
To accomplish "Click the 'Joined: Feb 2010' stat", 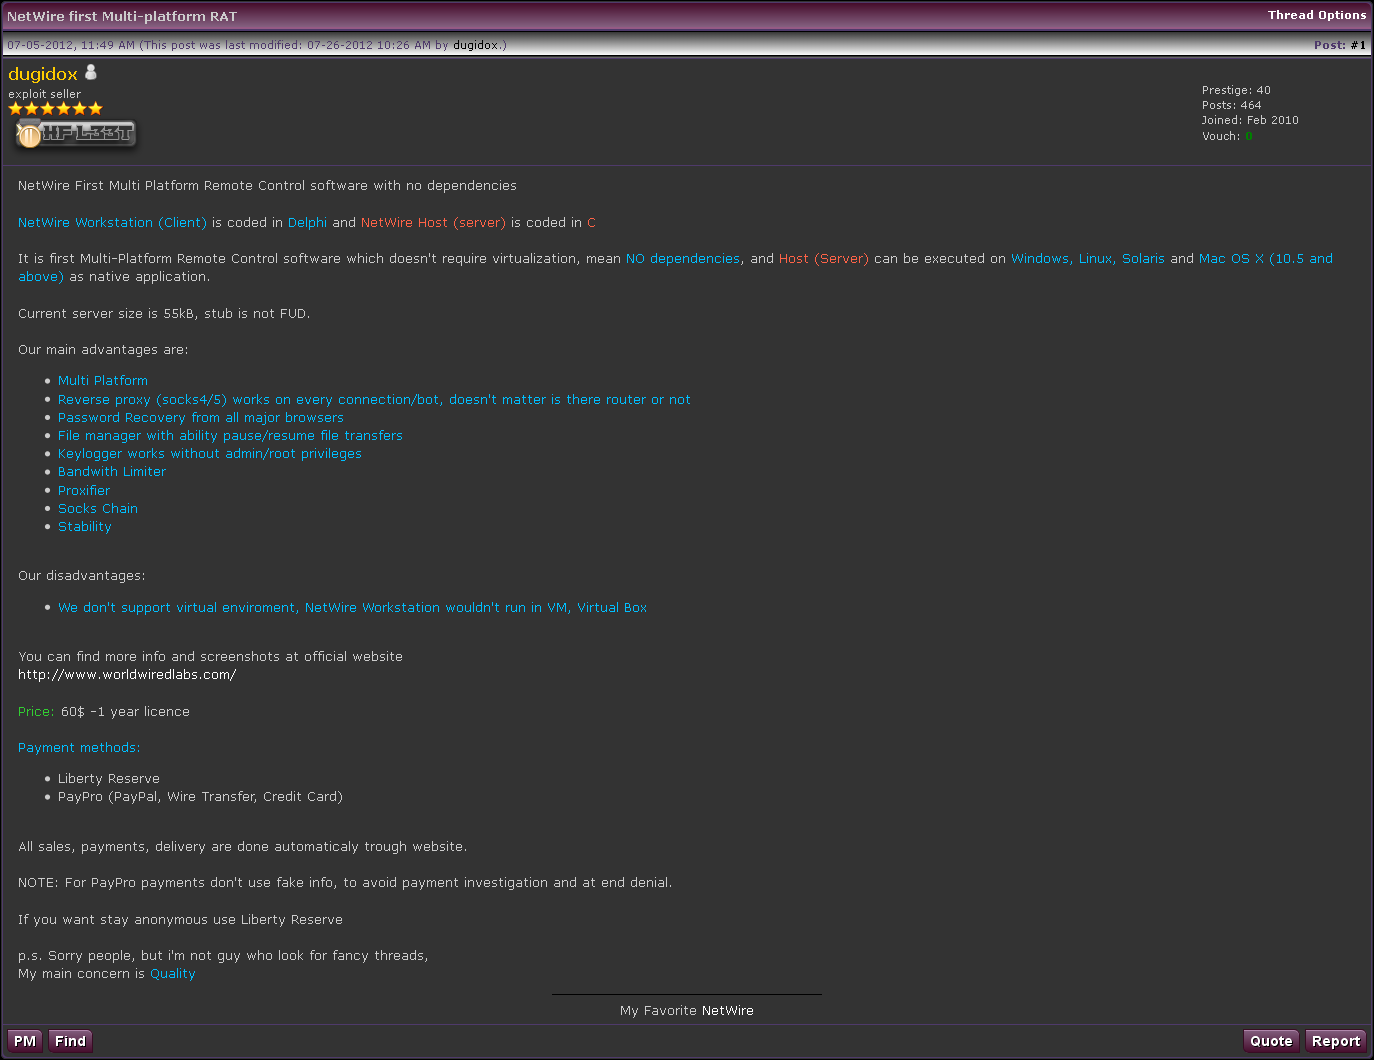I will click(1250, 120).
